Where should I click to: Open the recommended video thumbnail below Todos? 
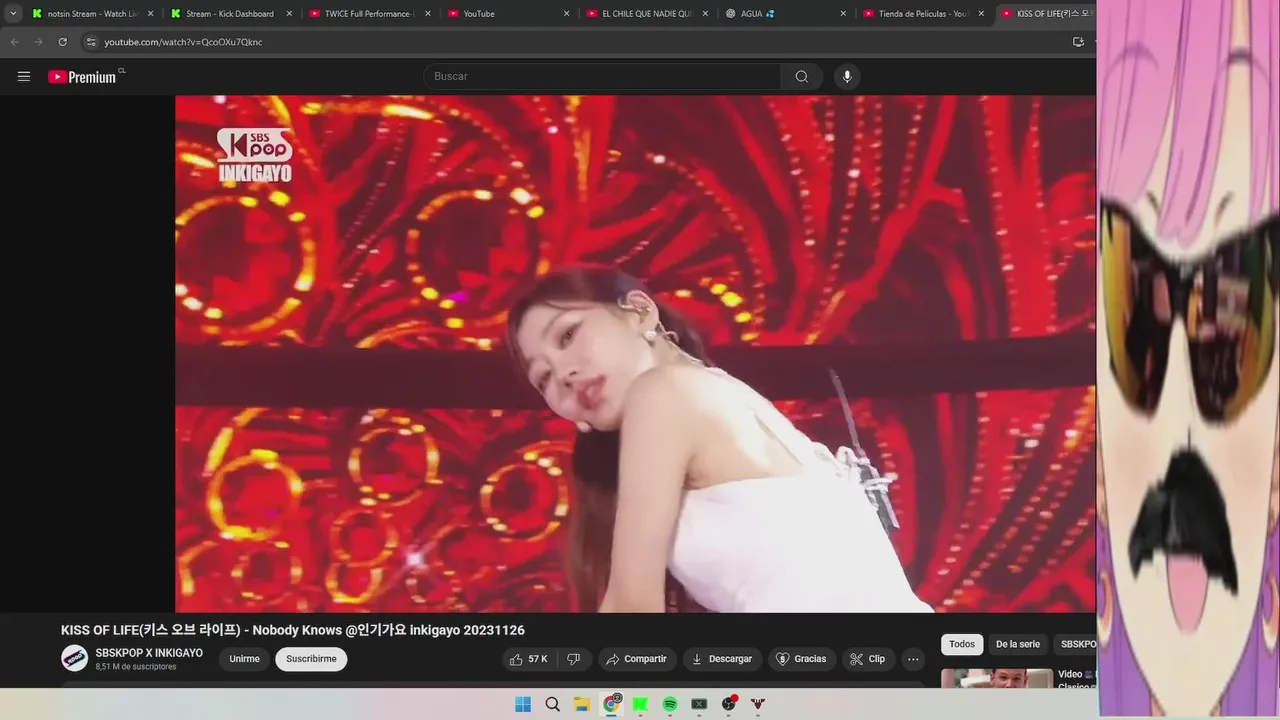click(x=997, y=679)
